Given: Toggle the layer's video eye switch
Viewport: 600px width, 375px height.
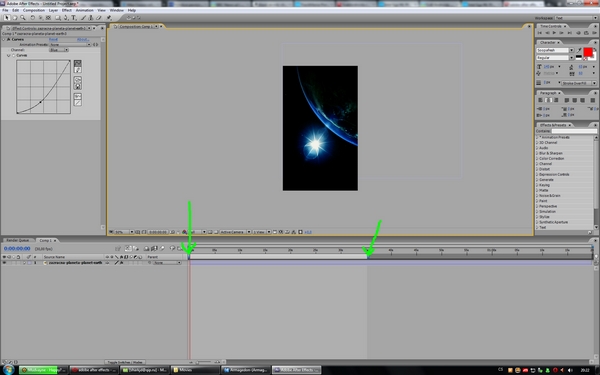Looking at the screenshot, I should [x=4, y=263].
